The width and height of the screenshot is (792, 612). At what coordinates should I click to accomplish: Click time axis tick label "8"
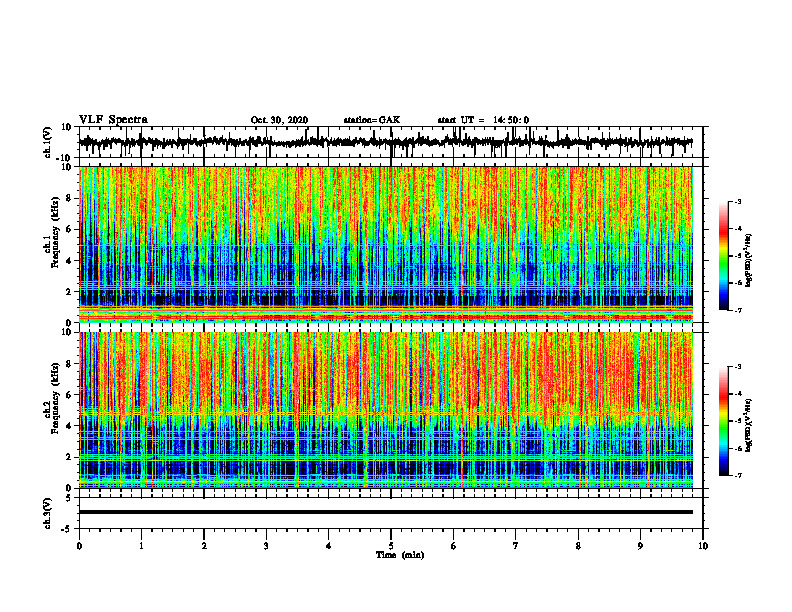point(578,546)
